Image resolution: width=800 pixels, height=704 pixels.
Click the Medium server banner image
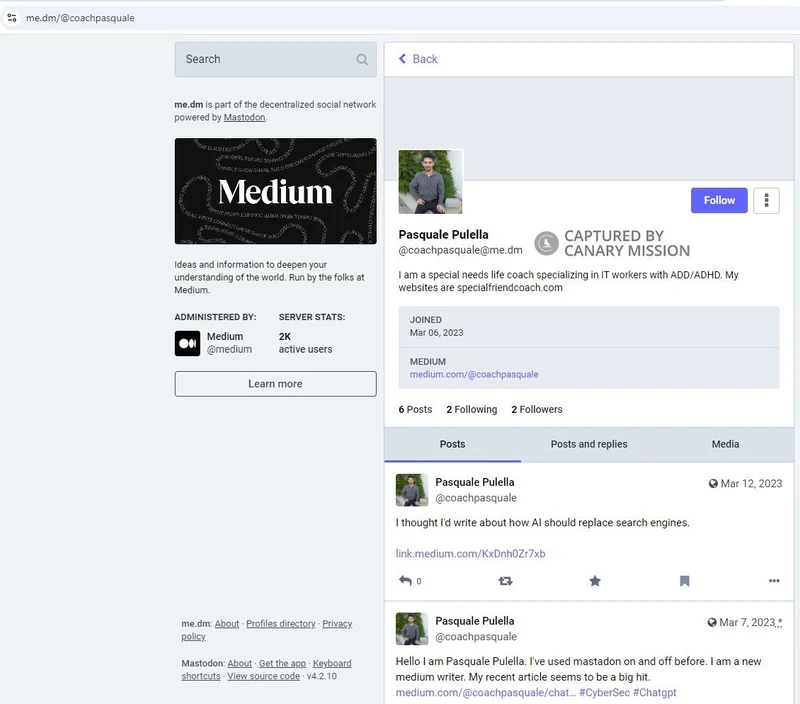[275, 191]
